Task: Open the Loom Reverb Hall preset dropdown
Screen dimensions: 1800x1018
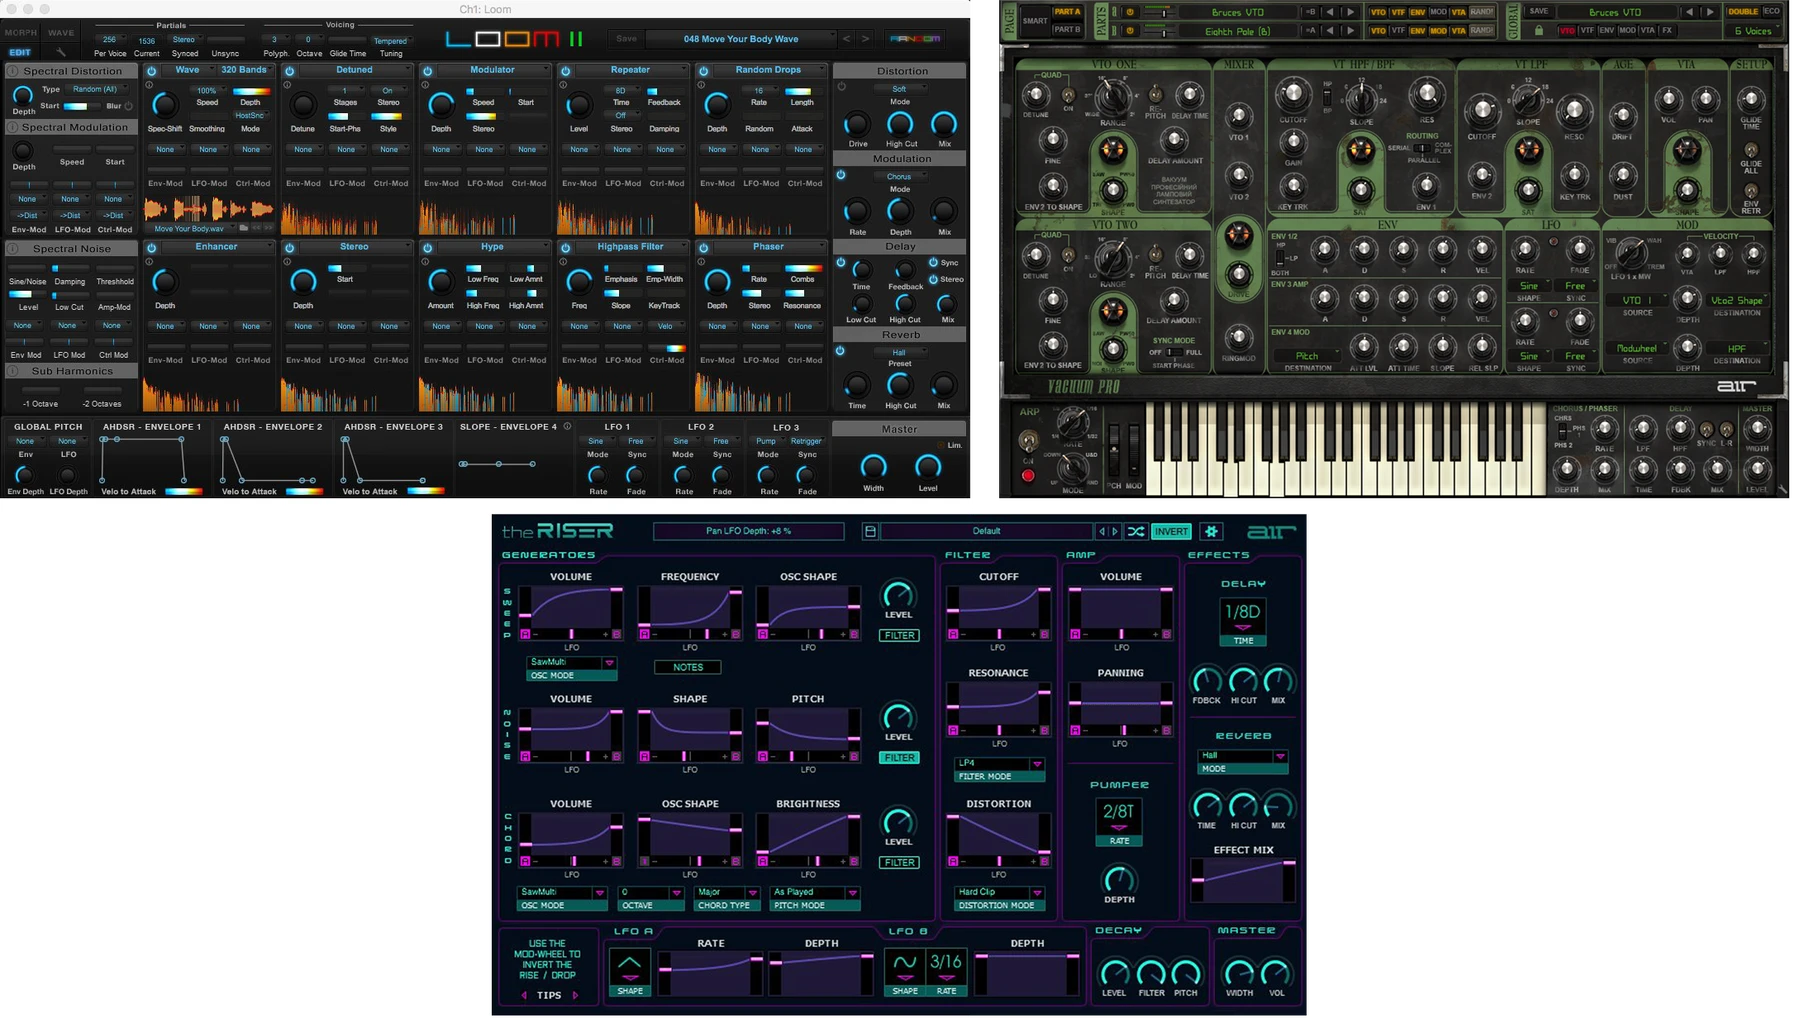Action: tap(900, 352)
